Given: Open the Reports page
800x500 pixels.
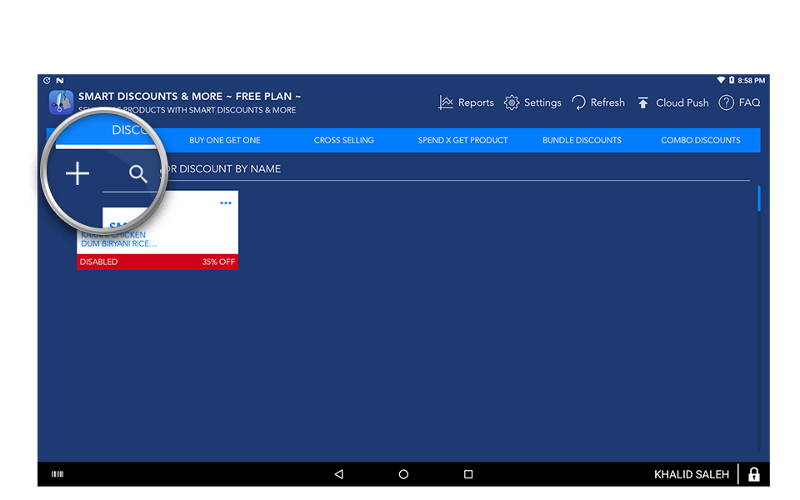Looking at the screenshot, I should click(466, 103).
